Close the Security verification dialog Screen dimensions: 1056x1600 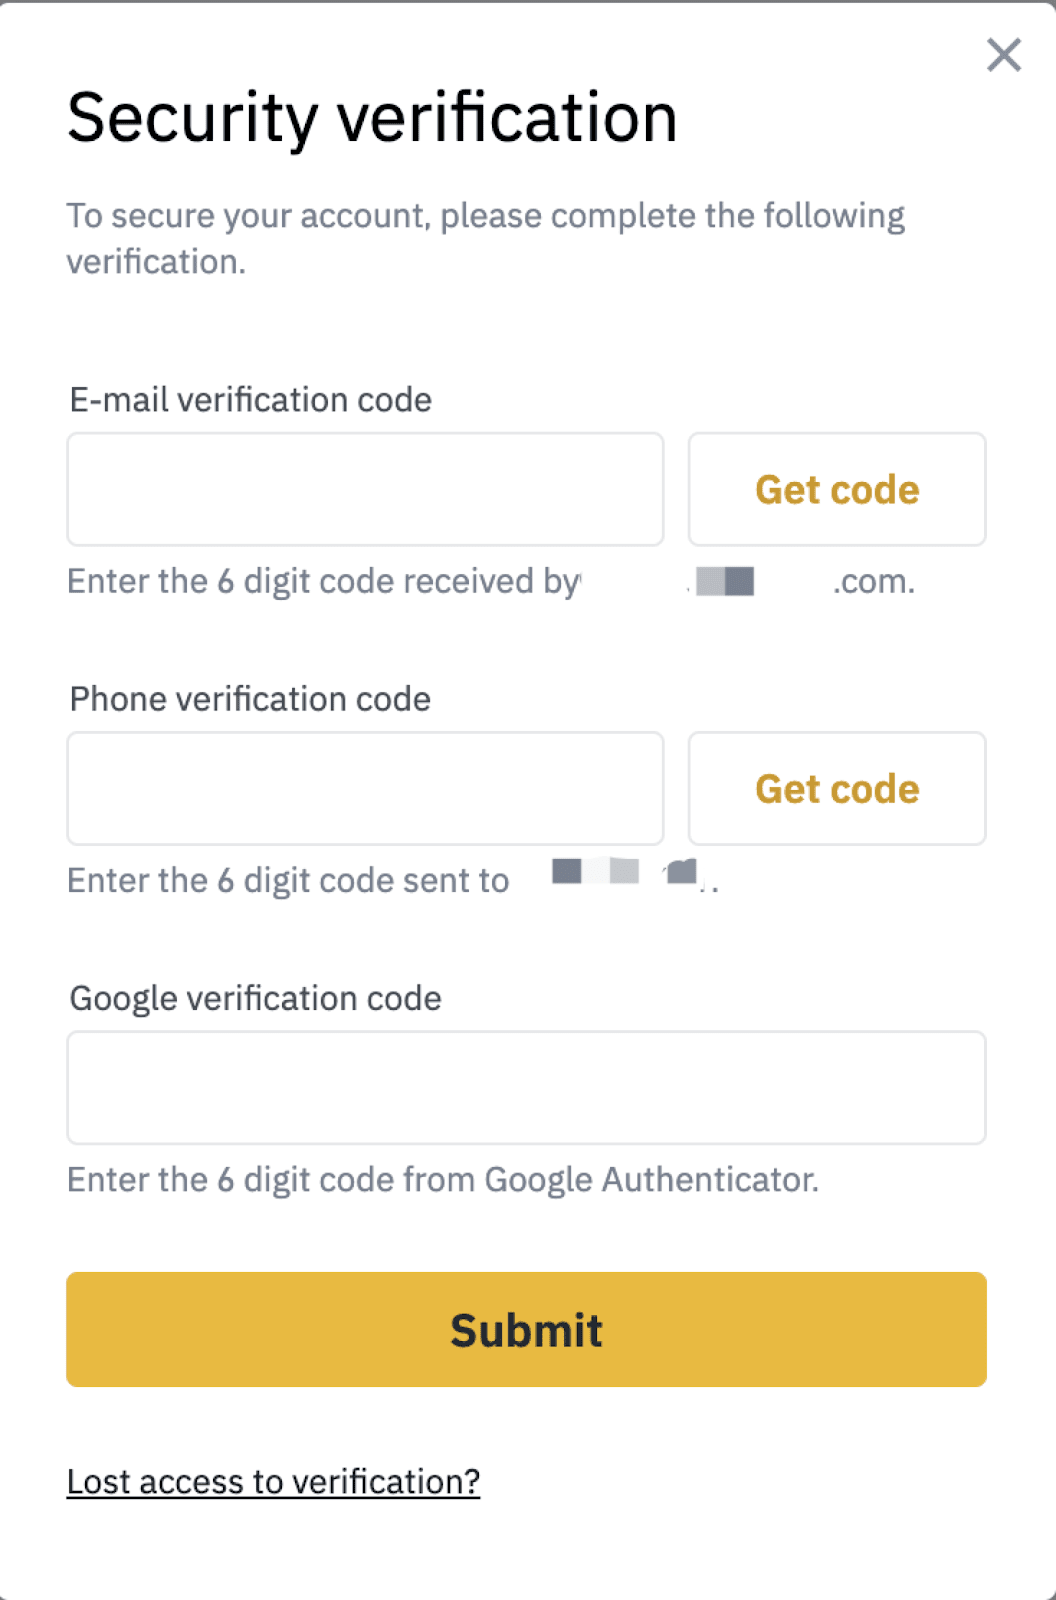pos(1003,55)
